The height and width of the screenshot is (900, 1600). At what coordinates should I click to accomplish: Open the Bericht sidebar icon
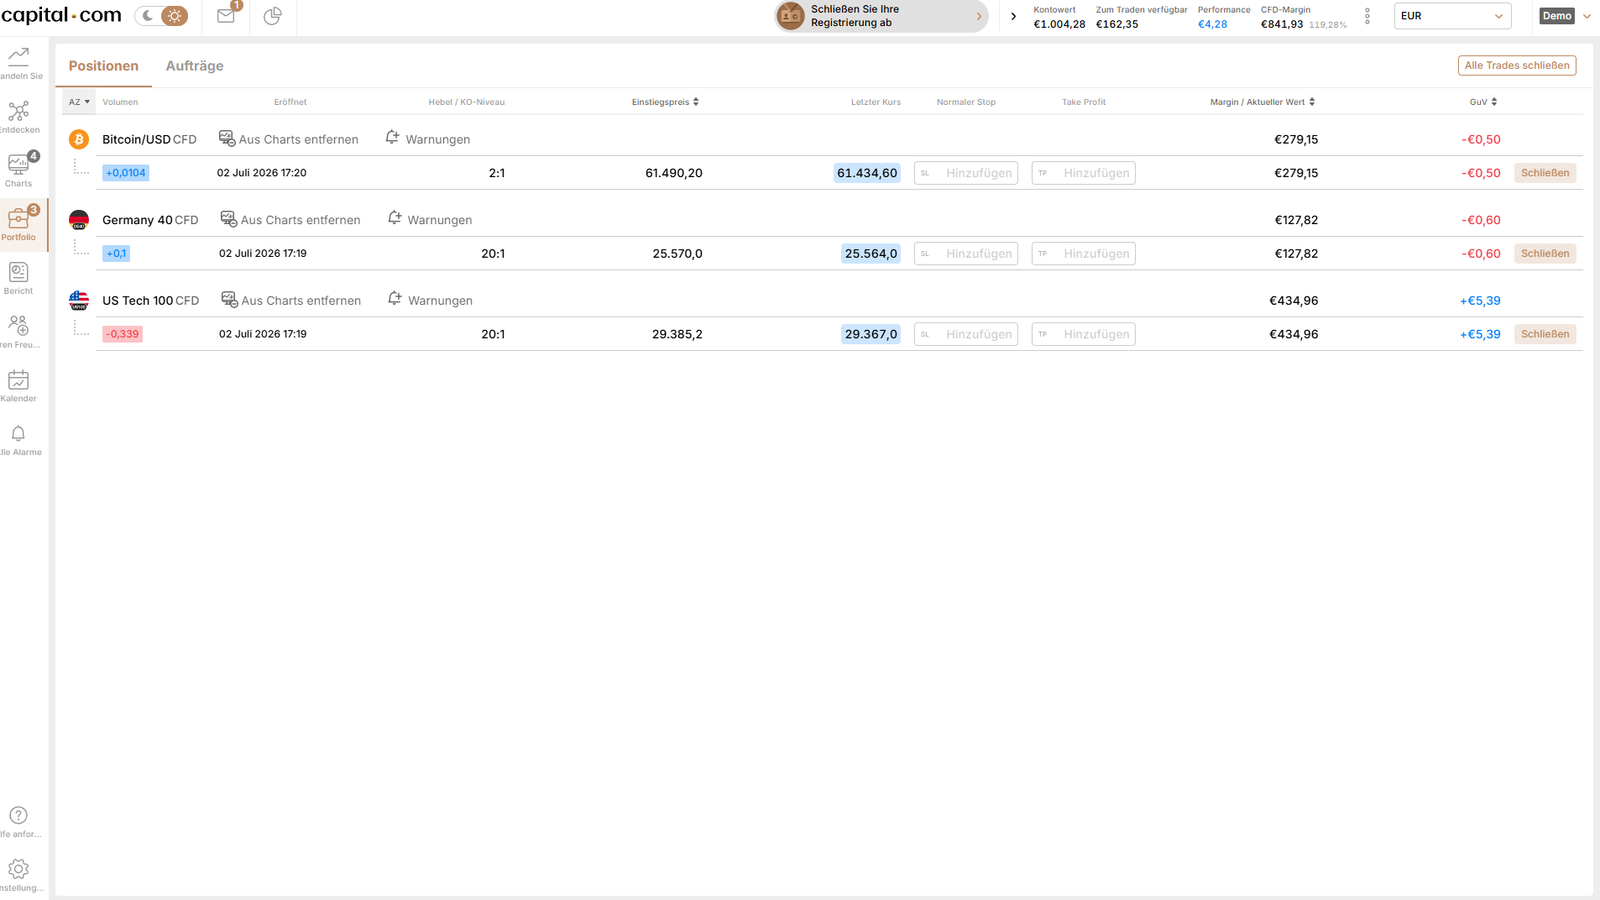click(x=19, y=272)
